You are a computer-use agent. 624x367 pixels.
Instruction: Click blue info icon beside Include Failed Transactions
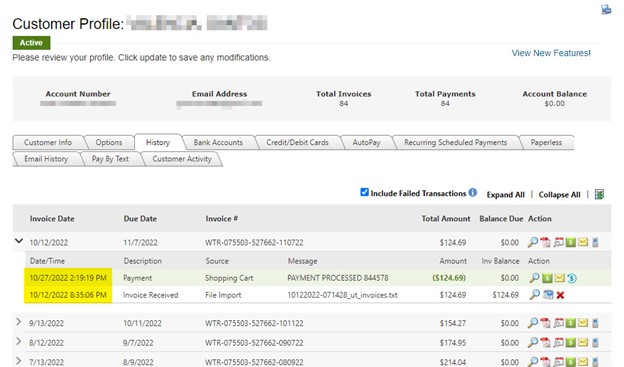473,193
